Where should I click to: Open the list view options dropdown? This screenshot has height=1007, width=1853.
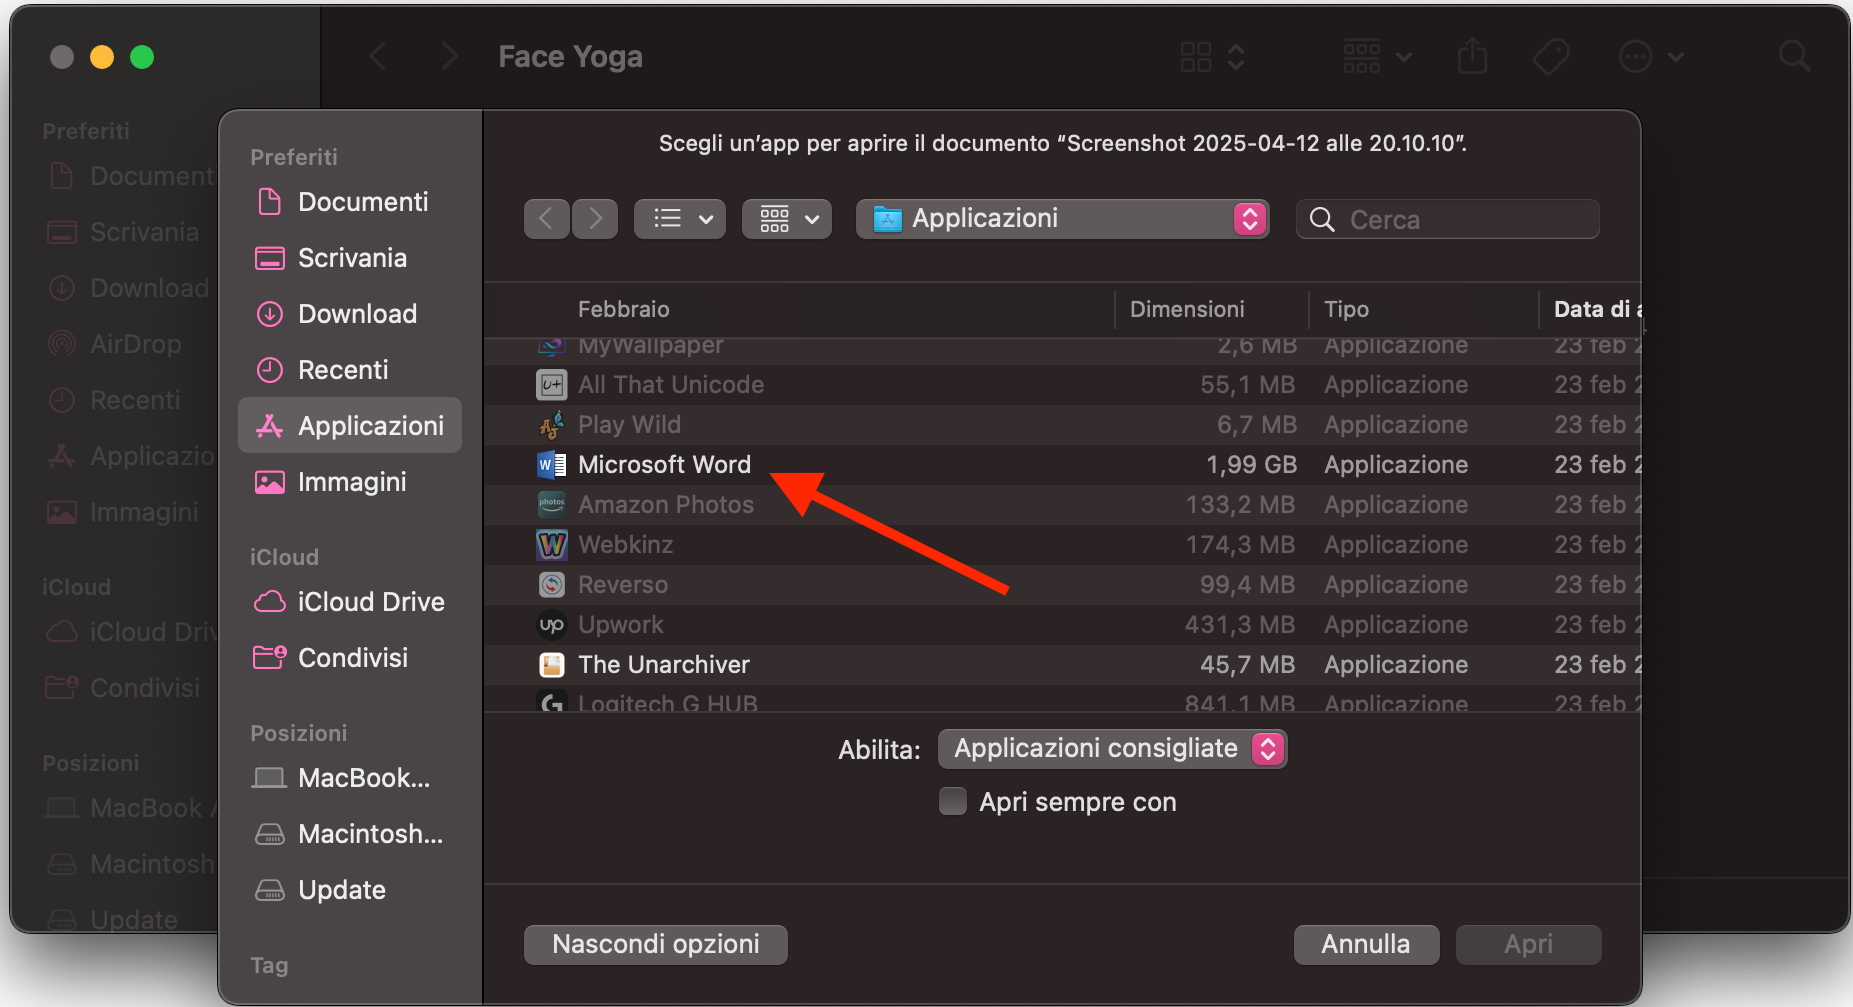tap(679, 218)
